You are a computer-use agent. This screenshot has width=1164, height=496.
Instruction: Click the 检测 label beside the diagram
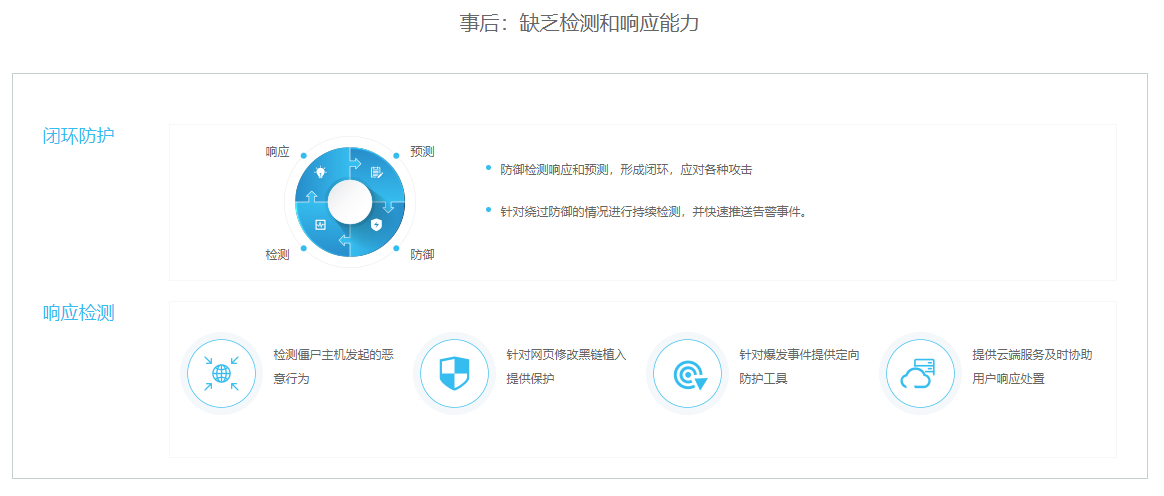tap(277, 255)
